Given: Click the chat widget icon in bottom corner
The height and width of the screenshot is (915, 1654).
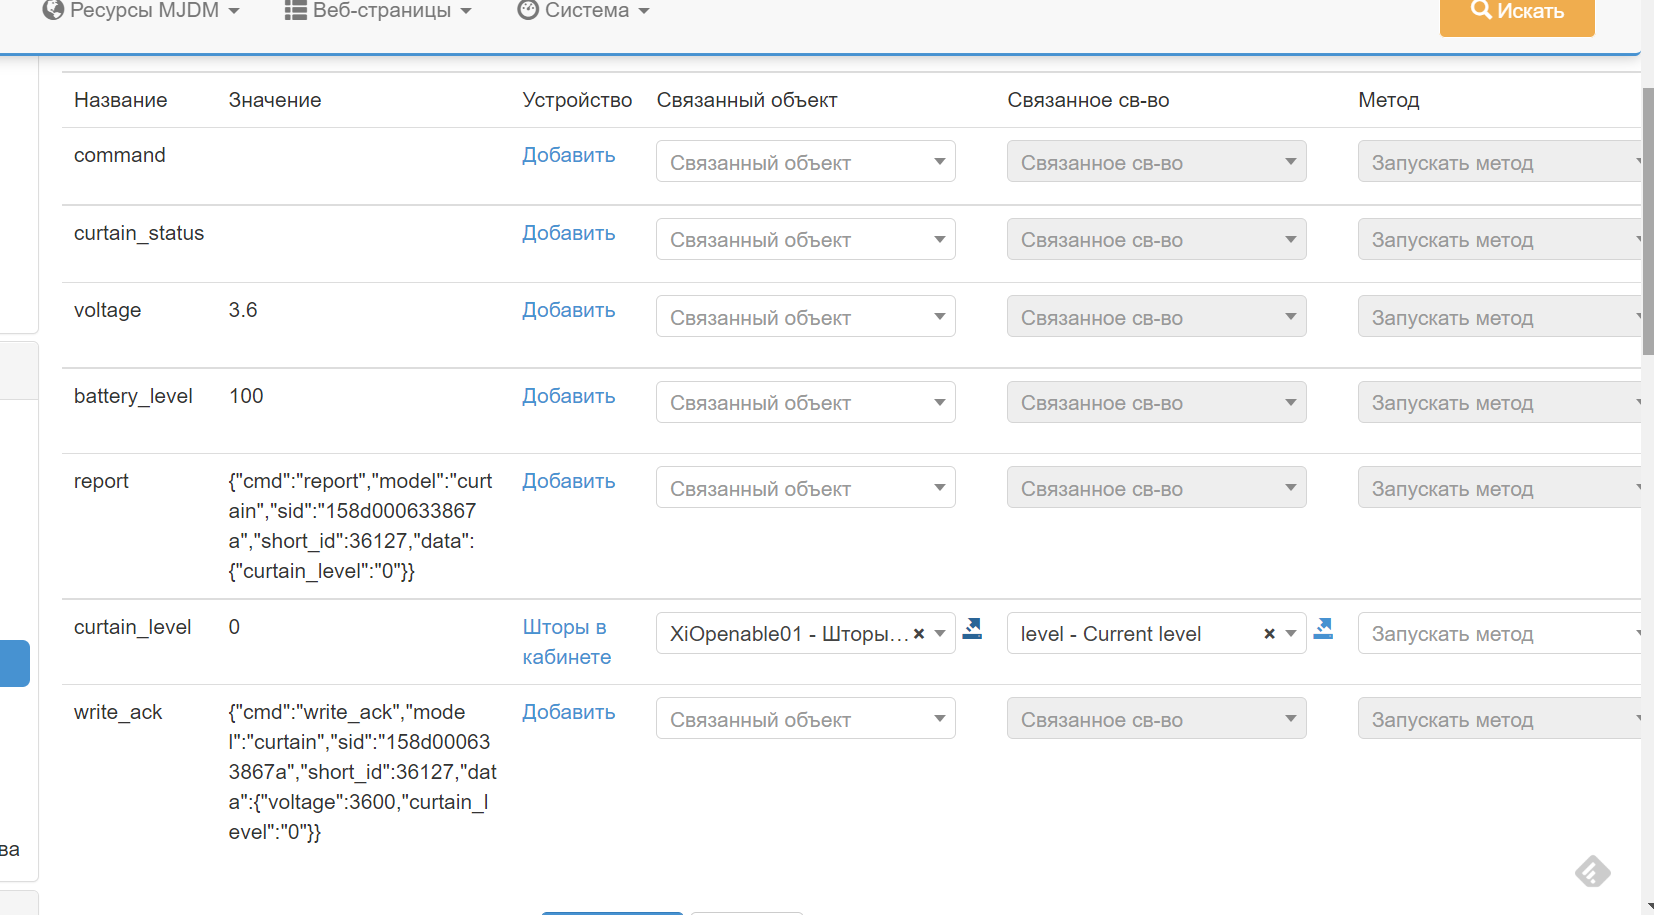Looking at the screenshot, I should click(1592, 872).
